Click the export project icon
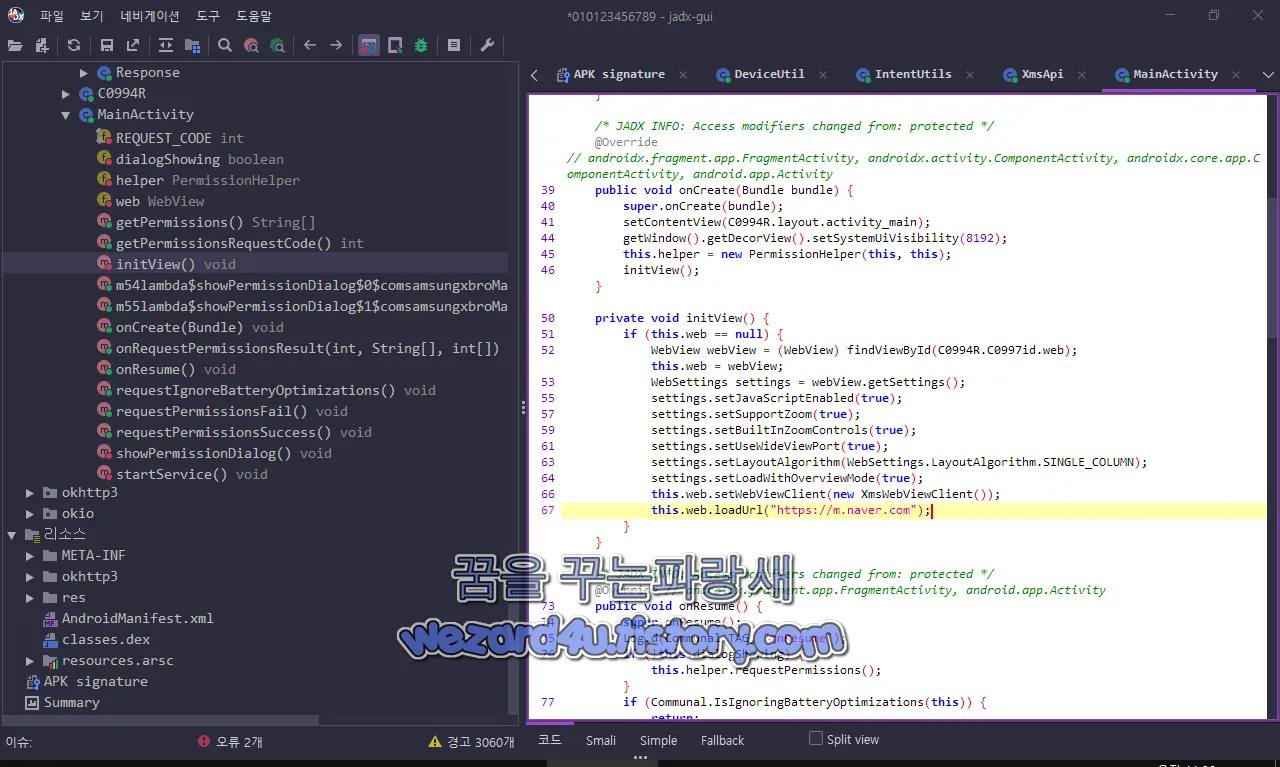The width and height of the screenshot is (1280, 767). coord(133,45)
